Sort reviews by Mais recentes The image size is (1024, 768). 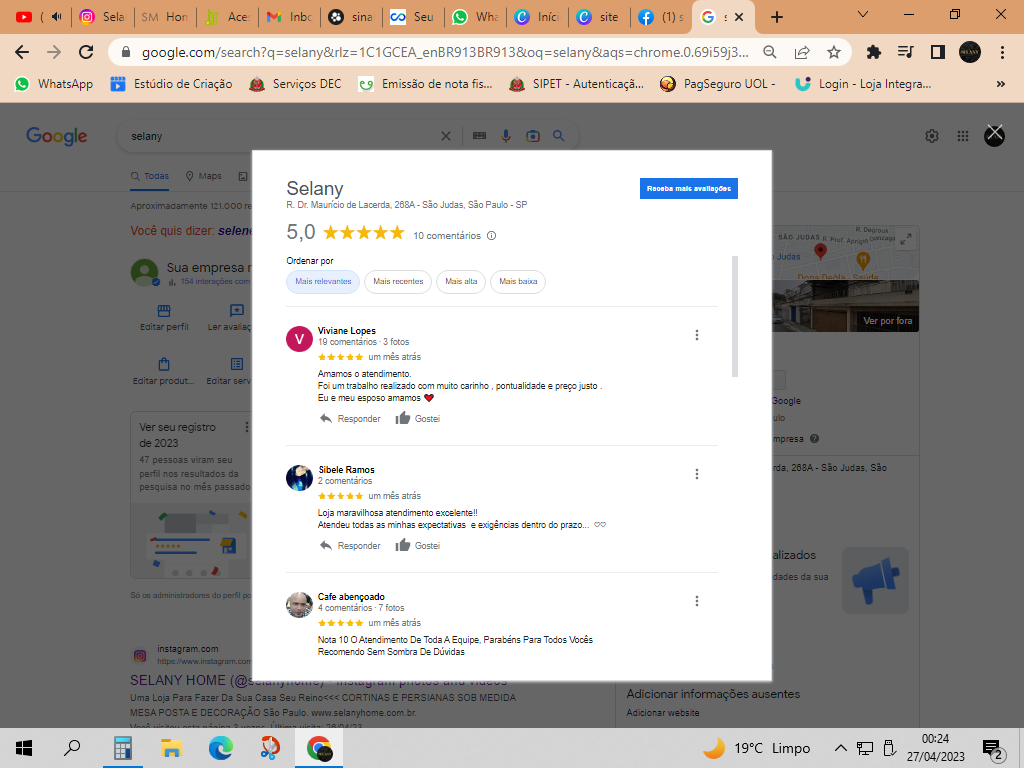tap(398, 281)
